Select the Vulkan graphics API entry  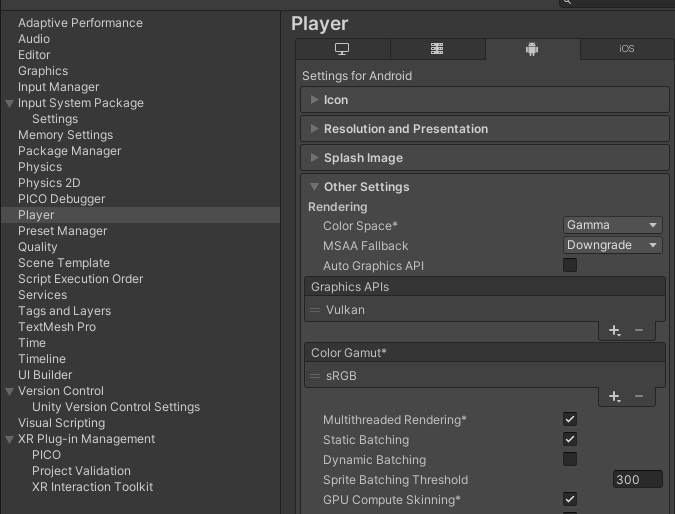click(x=485, y=310)
